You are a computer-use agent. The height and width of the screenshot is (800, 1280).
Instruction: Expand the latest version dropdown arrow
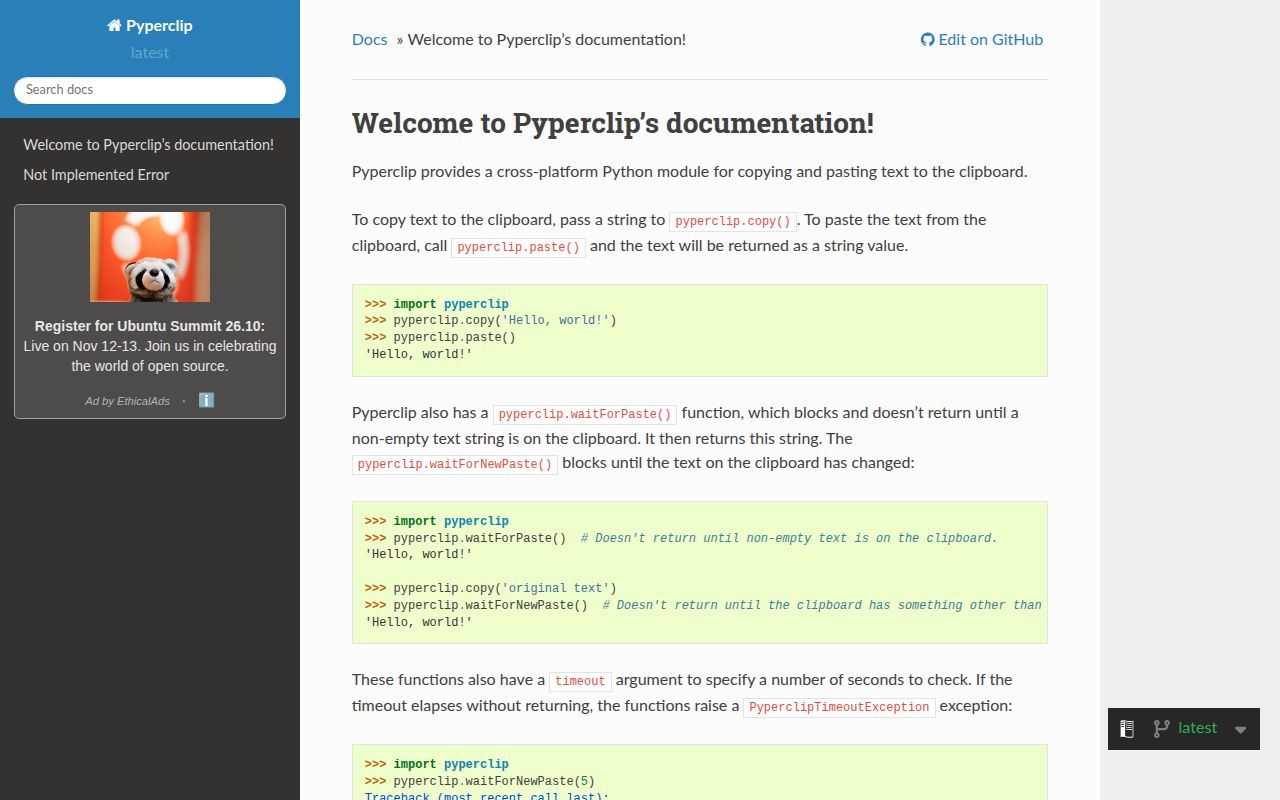pos(1241,730)
